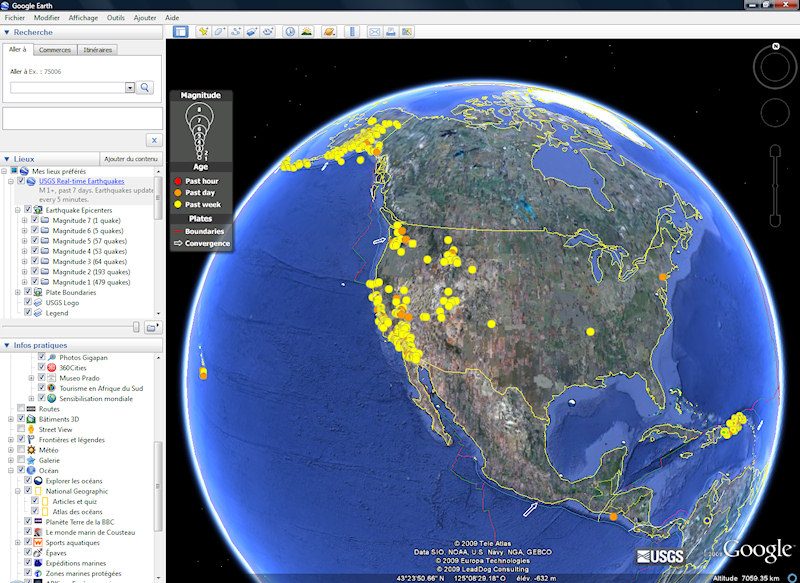Open the search box dropdown arrow
This screenshot has height=583, width=800.
(130, 88)
